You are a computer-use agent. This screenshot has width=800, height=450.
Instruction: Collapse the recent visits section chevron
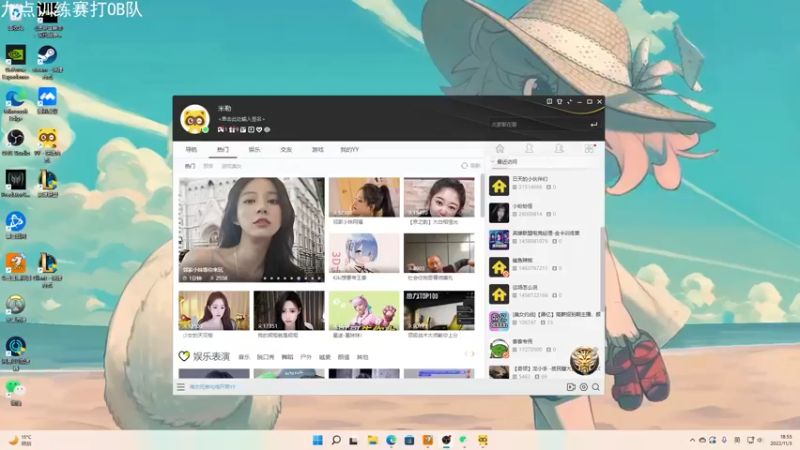click(493, 162)
